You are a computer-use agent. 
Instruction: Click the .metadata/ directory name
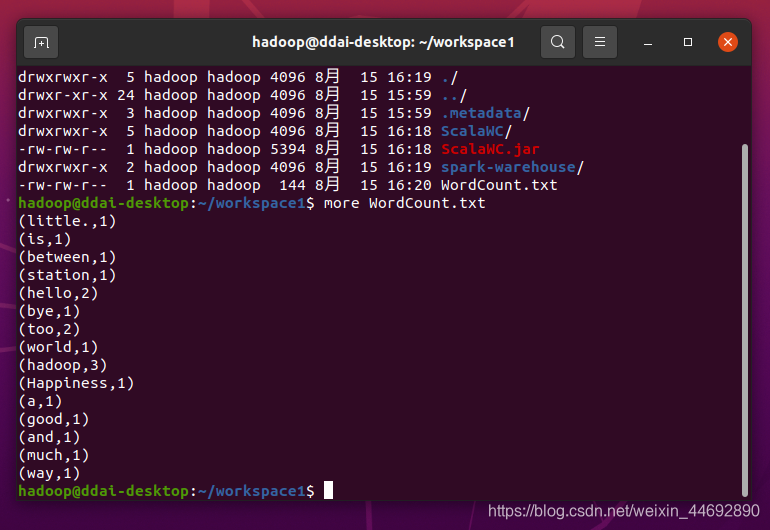click(x=485, y=113)
